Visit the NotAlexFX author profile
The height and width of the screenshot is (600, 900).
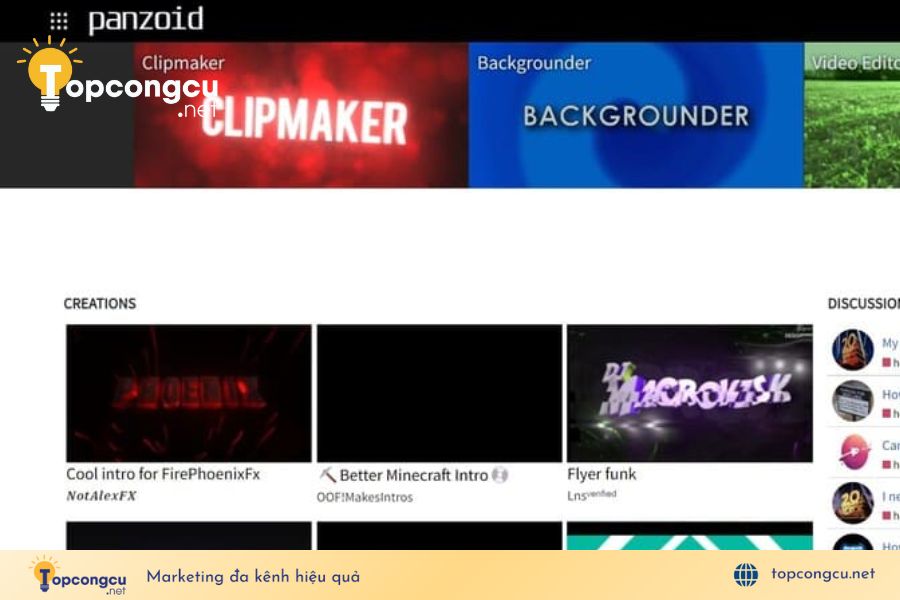coord(101,496)
